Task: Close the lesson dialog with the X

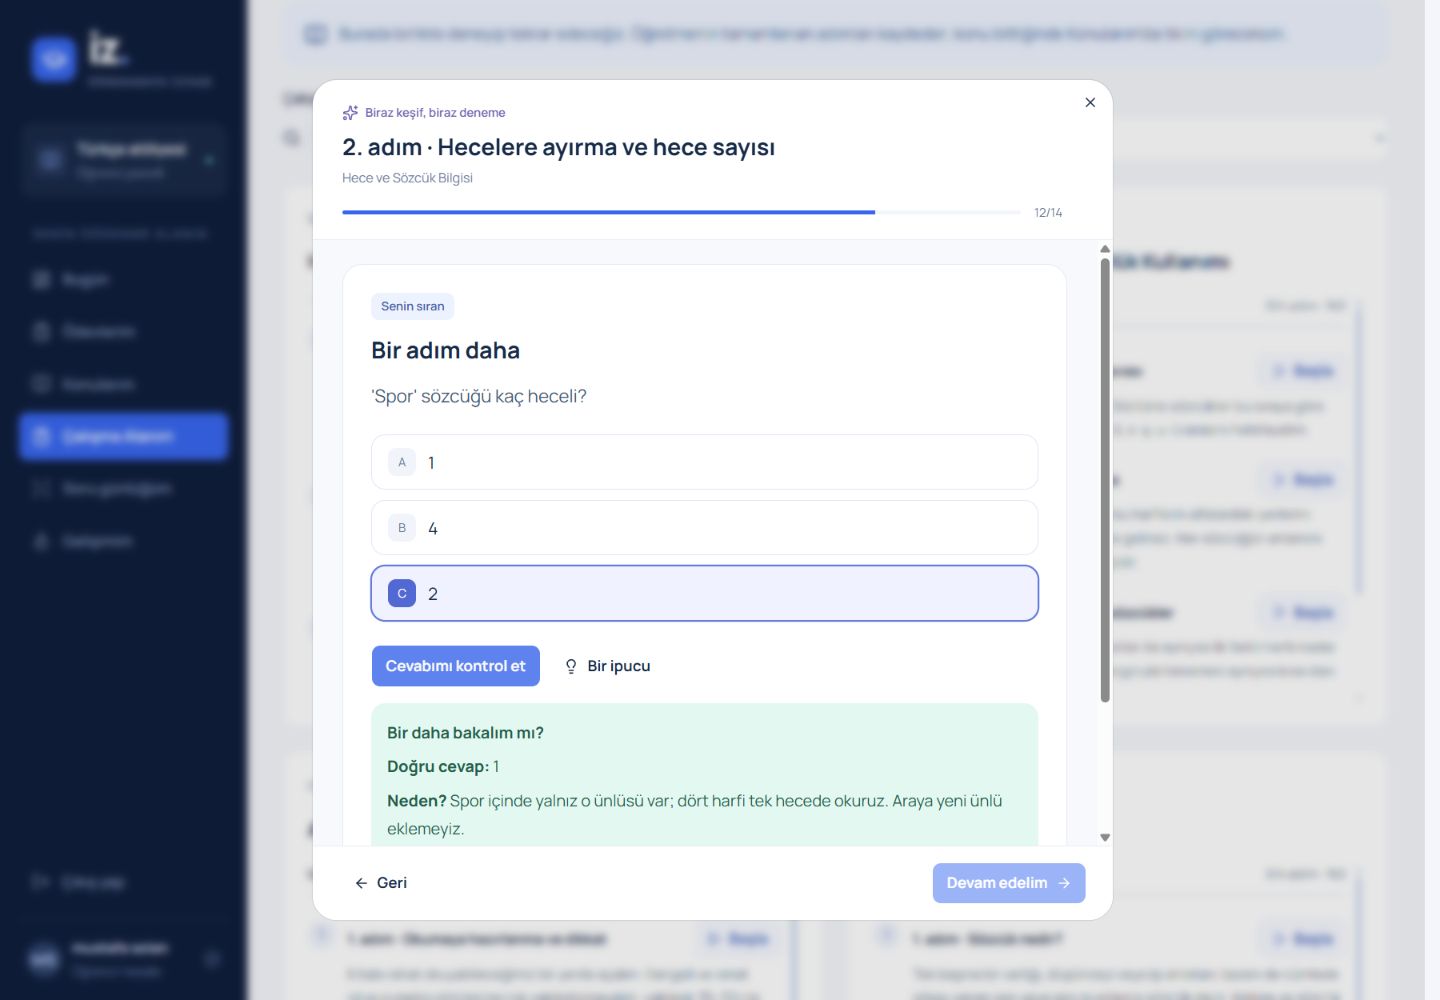Action: tap(1090, 102)
